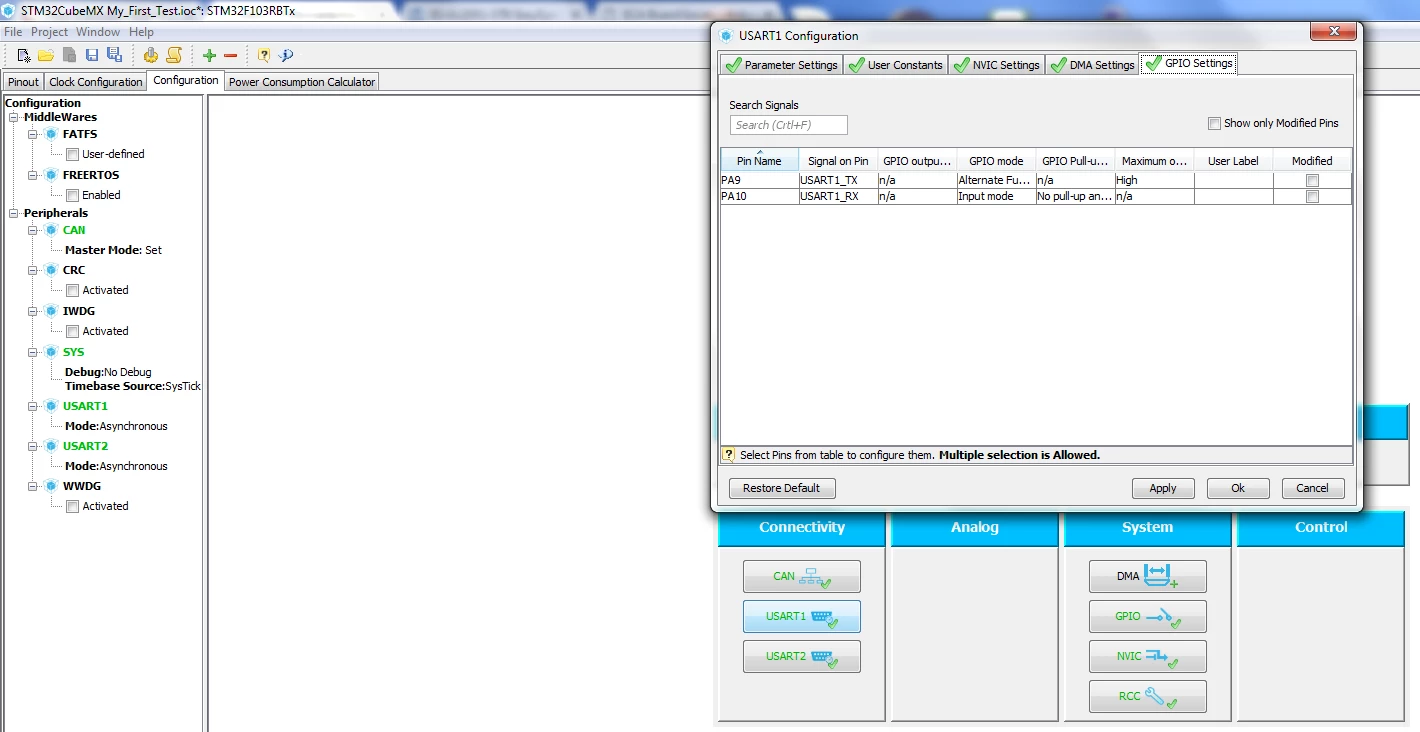Open Help via the question mark icon

point(264,56)
